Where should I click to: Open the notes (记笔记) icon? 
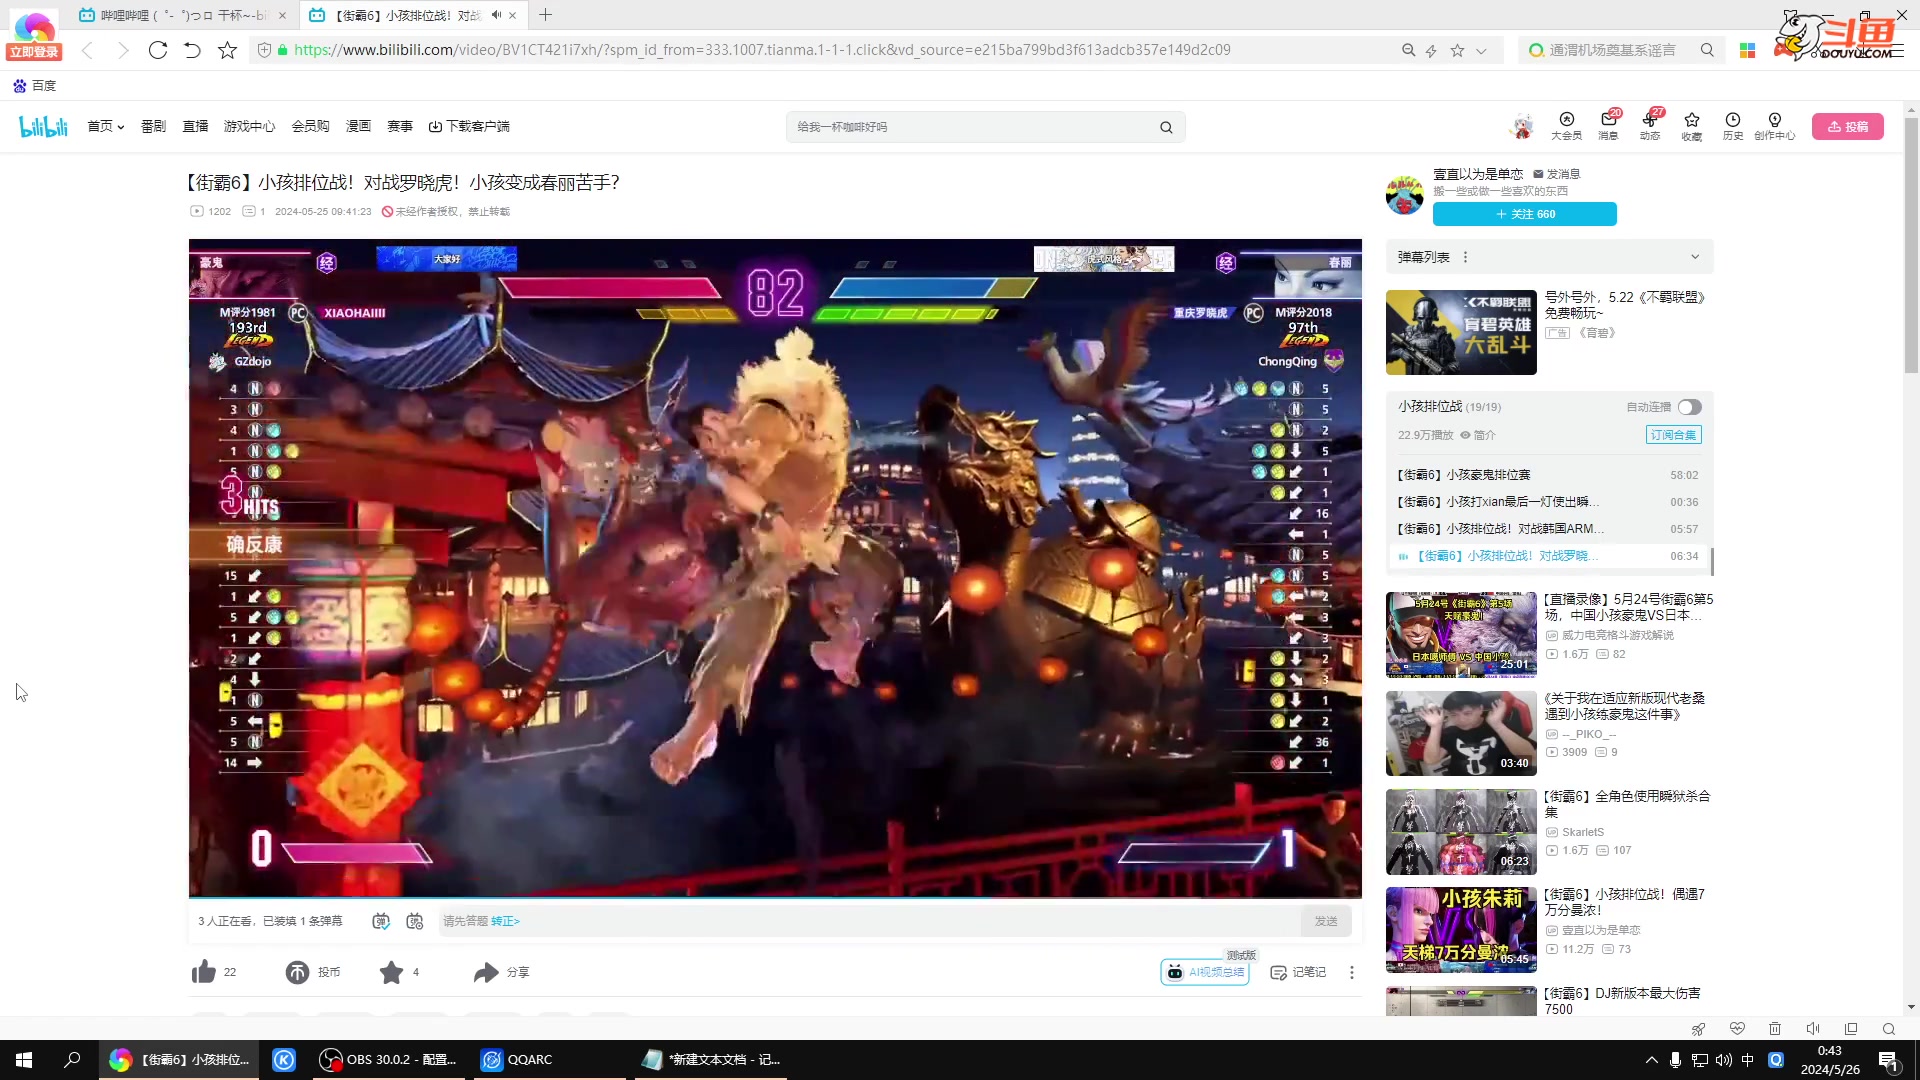[x=1278, y=972]
